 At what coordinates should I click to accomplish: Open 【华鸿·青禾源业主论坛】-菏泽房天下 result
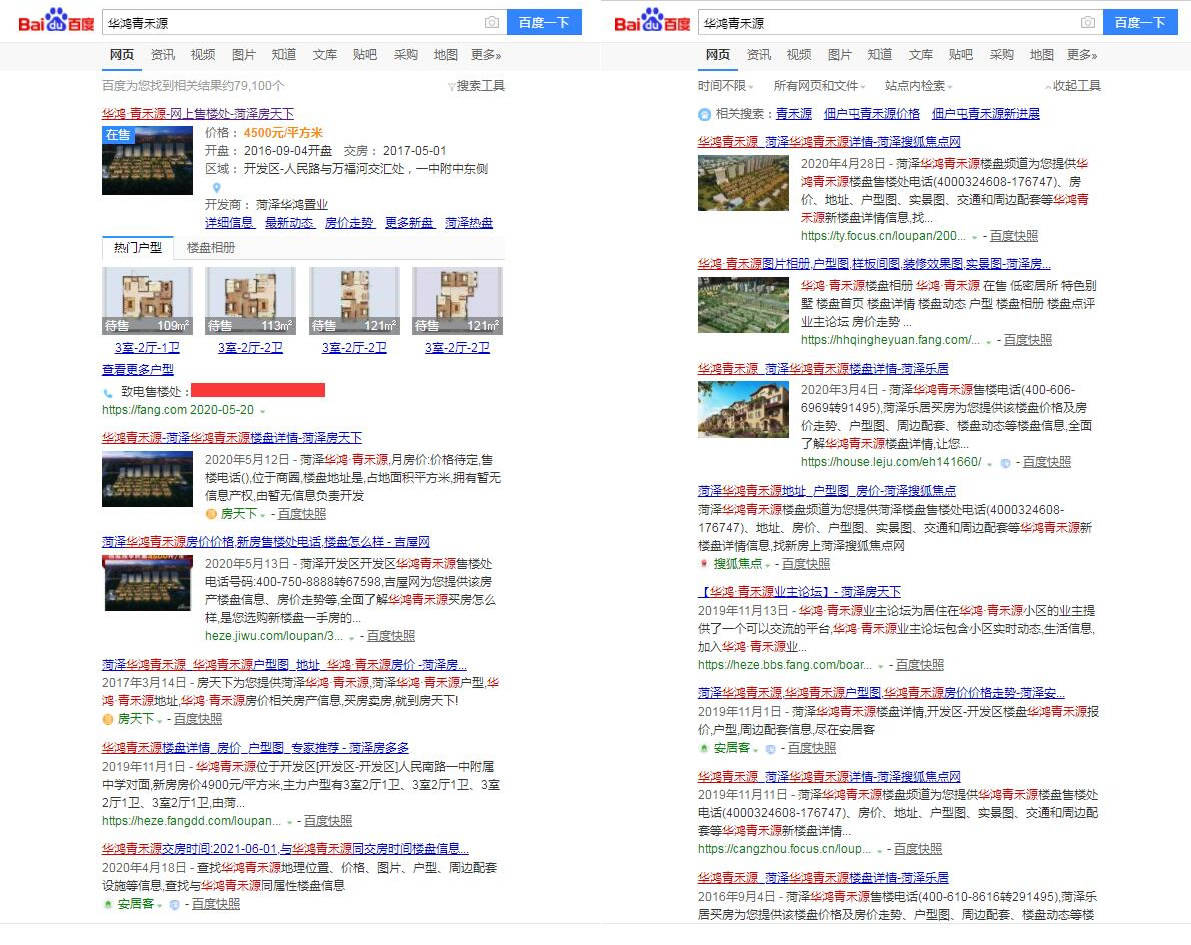point(799,591)
